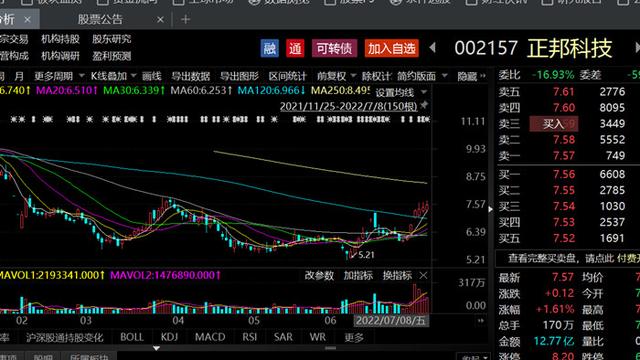Click 换指标 to change indicator
Screen dimensions: 640x360
[397, 276]
